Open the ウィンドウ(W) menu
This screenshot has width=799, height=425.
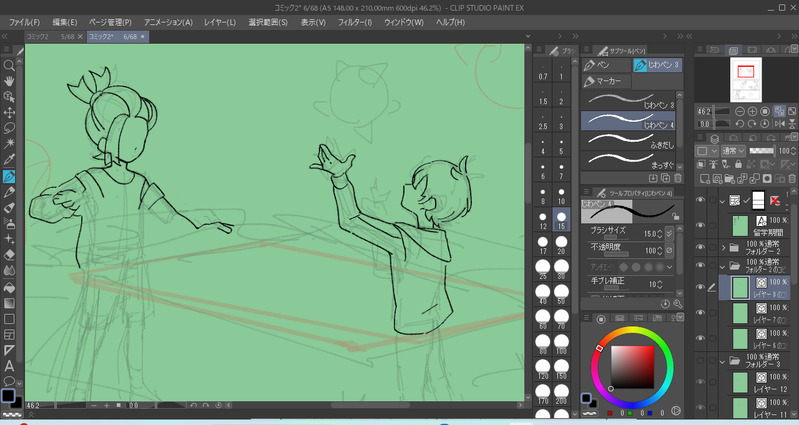point(404,22)
